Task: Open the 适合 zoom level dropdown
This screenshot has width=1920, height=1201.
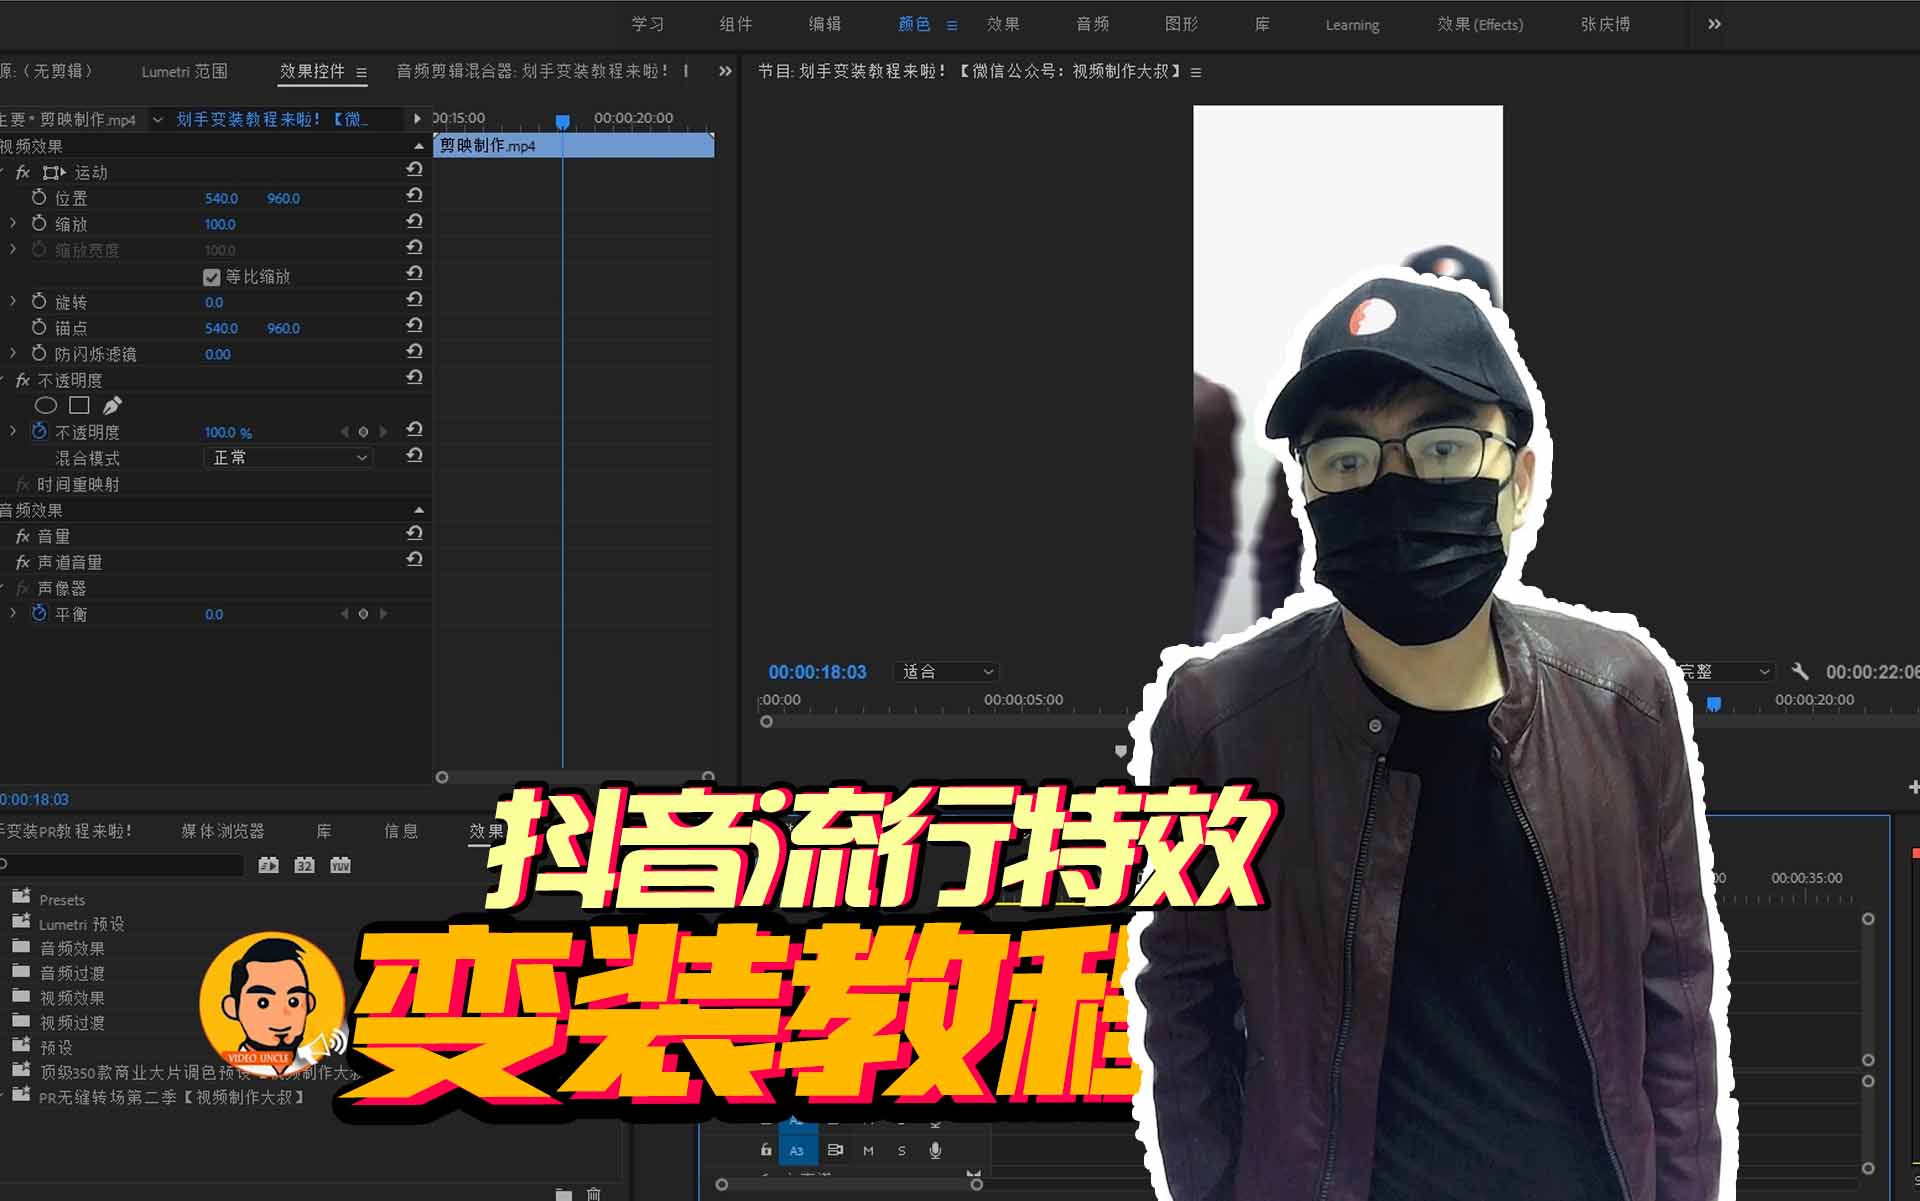Action: (x=946, y=672)
